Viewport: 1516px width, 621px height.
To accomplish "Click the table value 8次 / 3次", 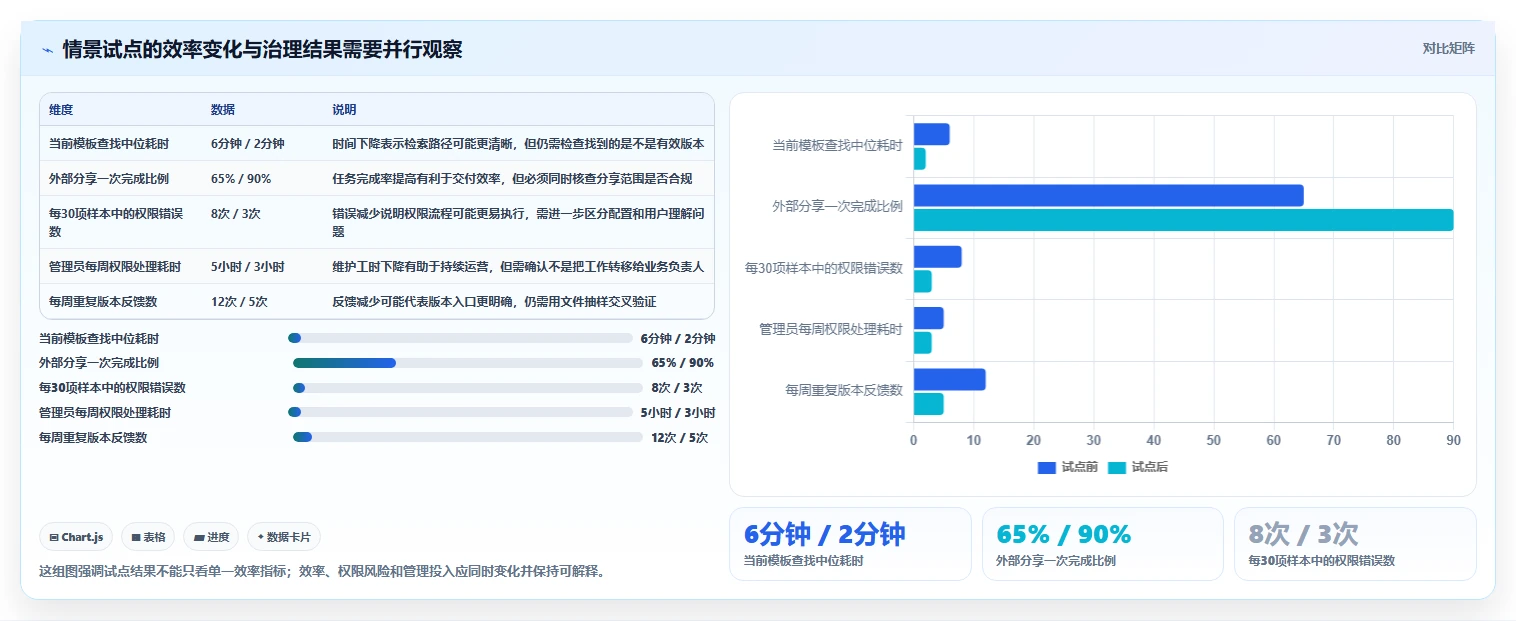I will pos(236,214).
